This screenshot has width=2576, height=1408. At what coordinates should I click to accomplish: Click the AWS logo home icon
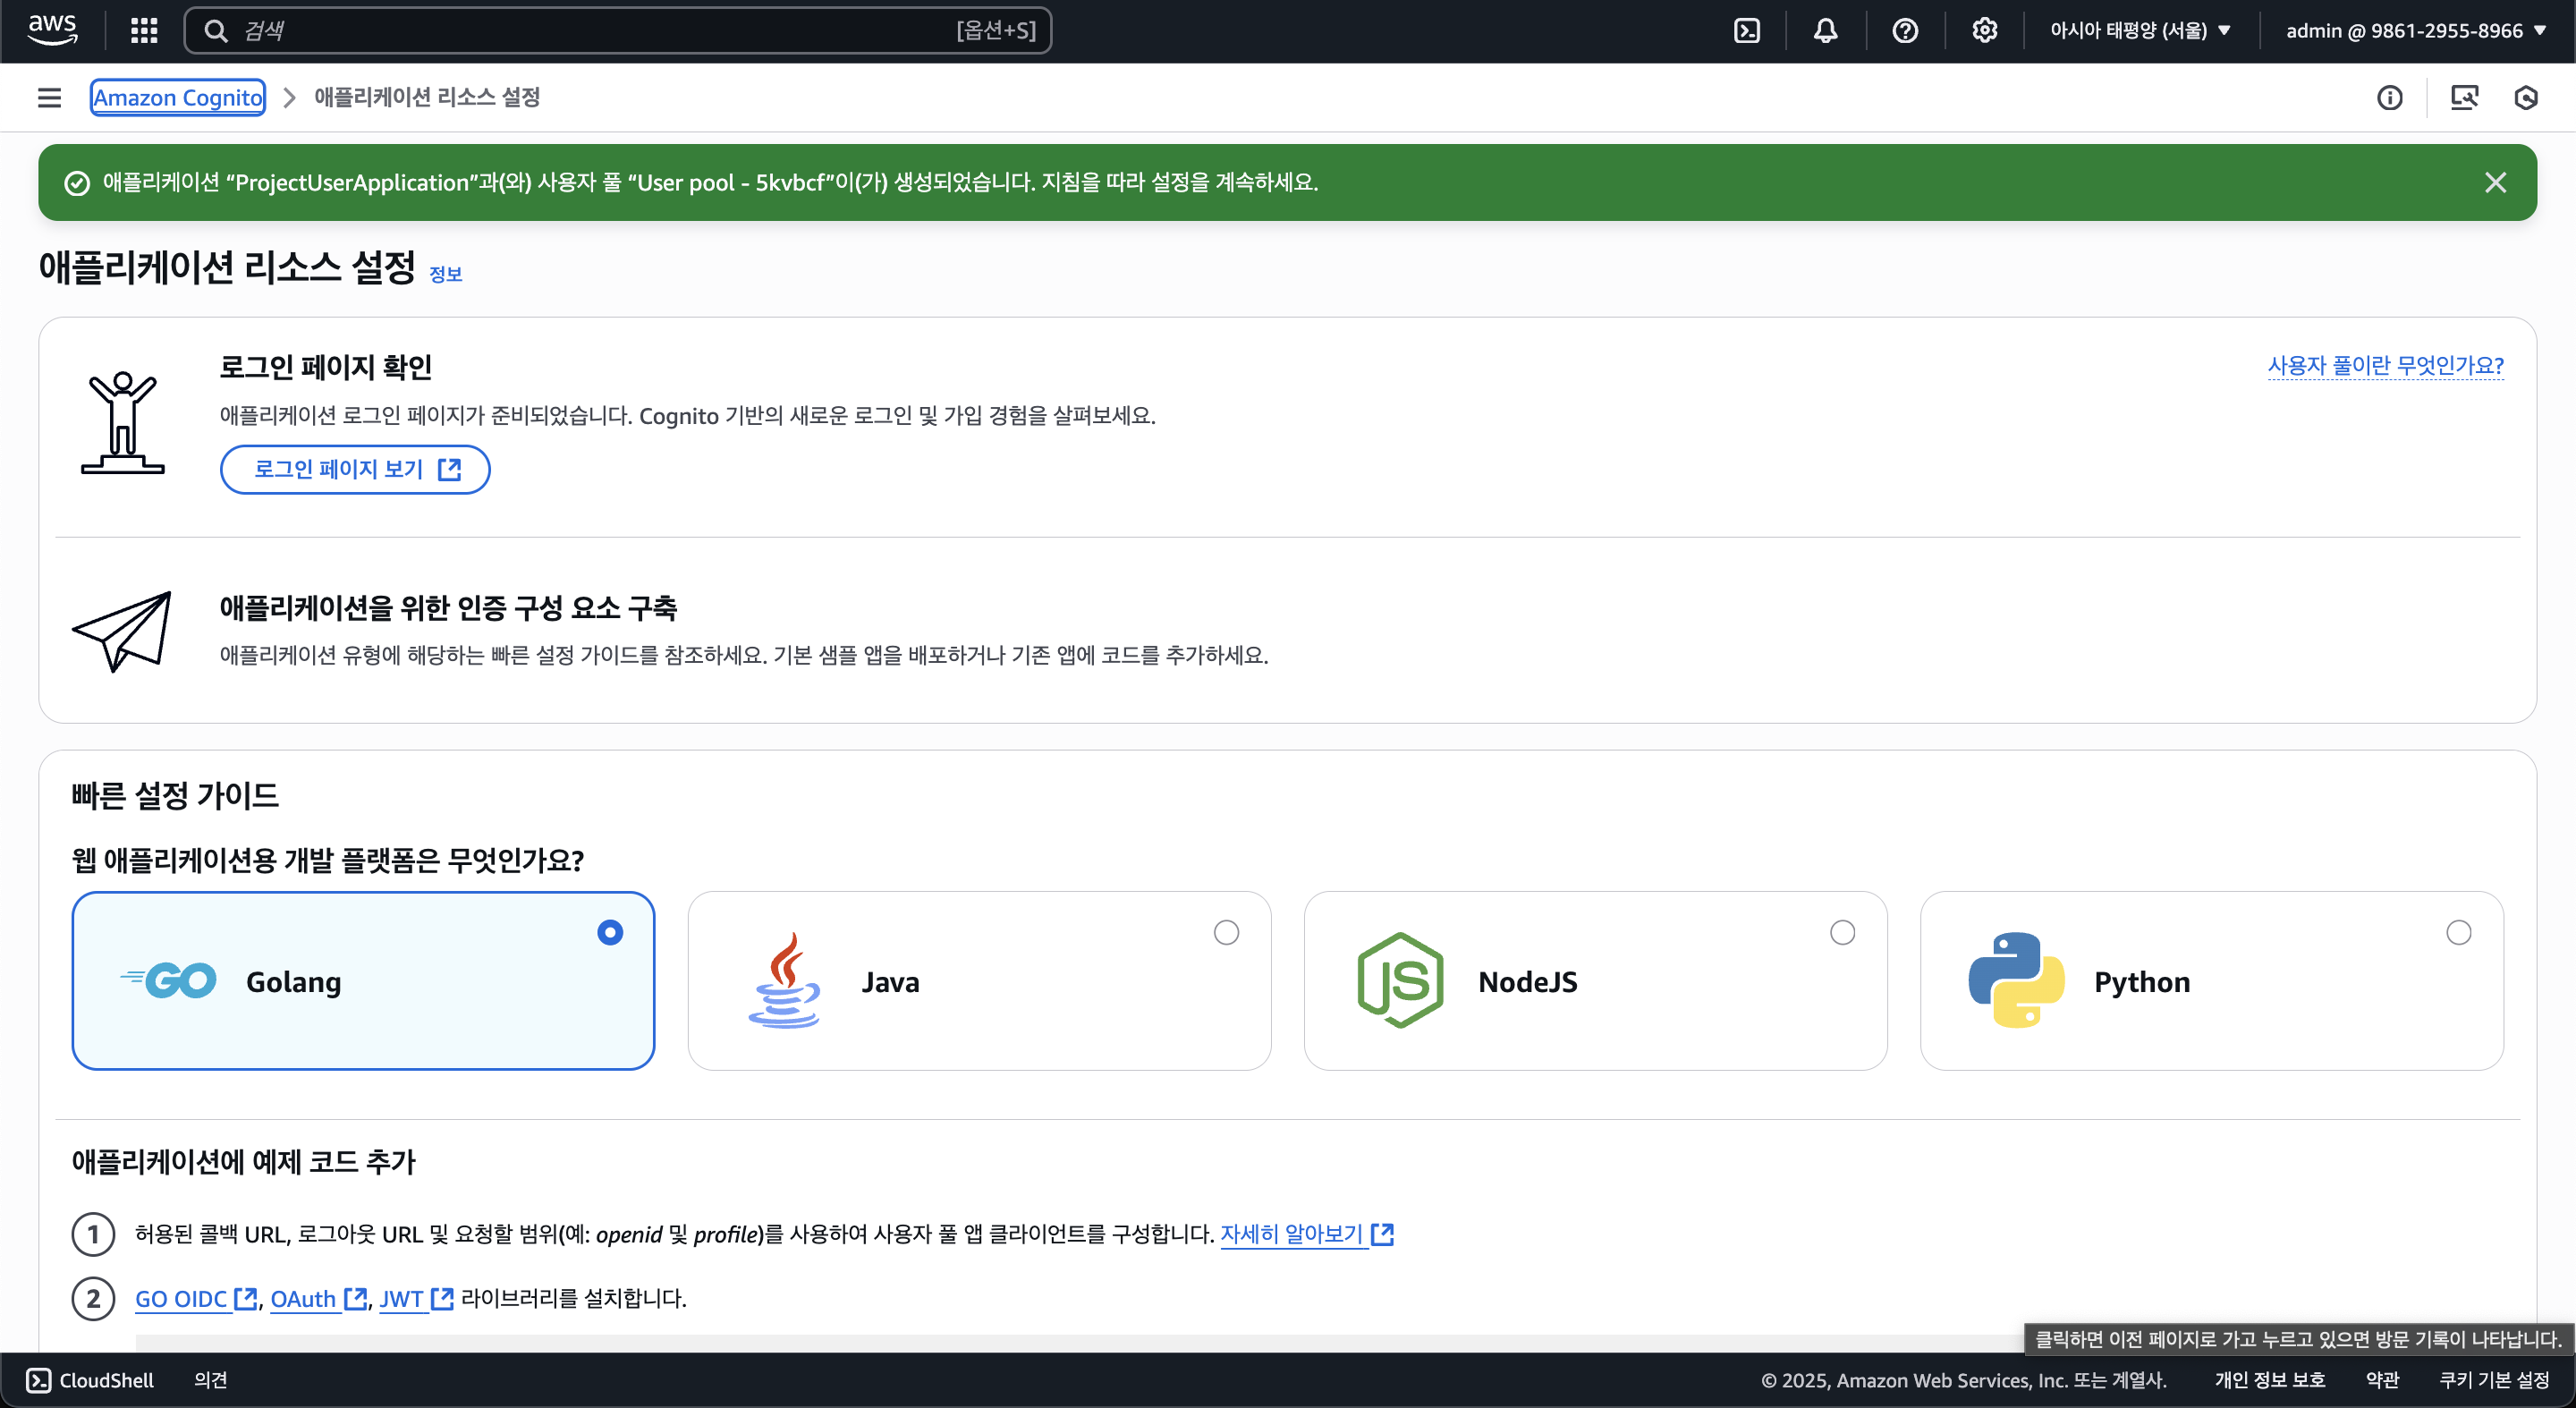click(x=52, y=30)
